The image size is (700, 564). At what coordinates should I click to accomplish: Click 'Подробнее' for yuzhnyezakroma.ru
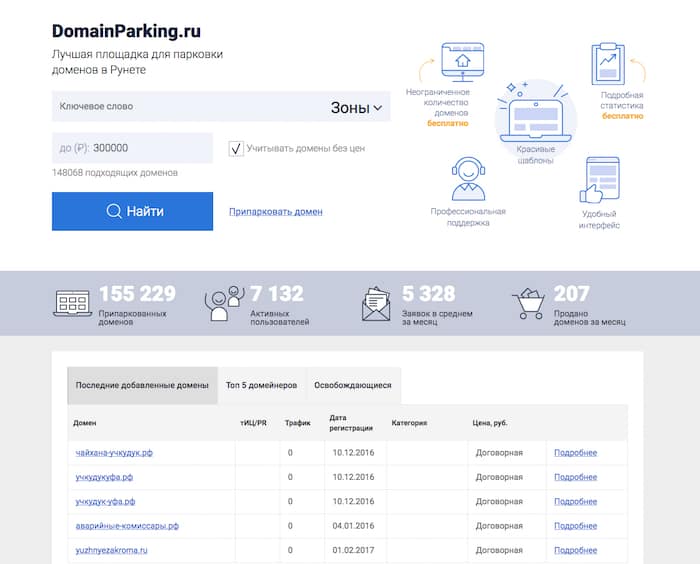click(575, 550)
